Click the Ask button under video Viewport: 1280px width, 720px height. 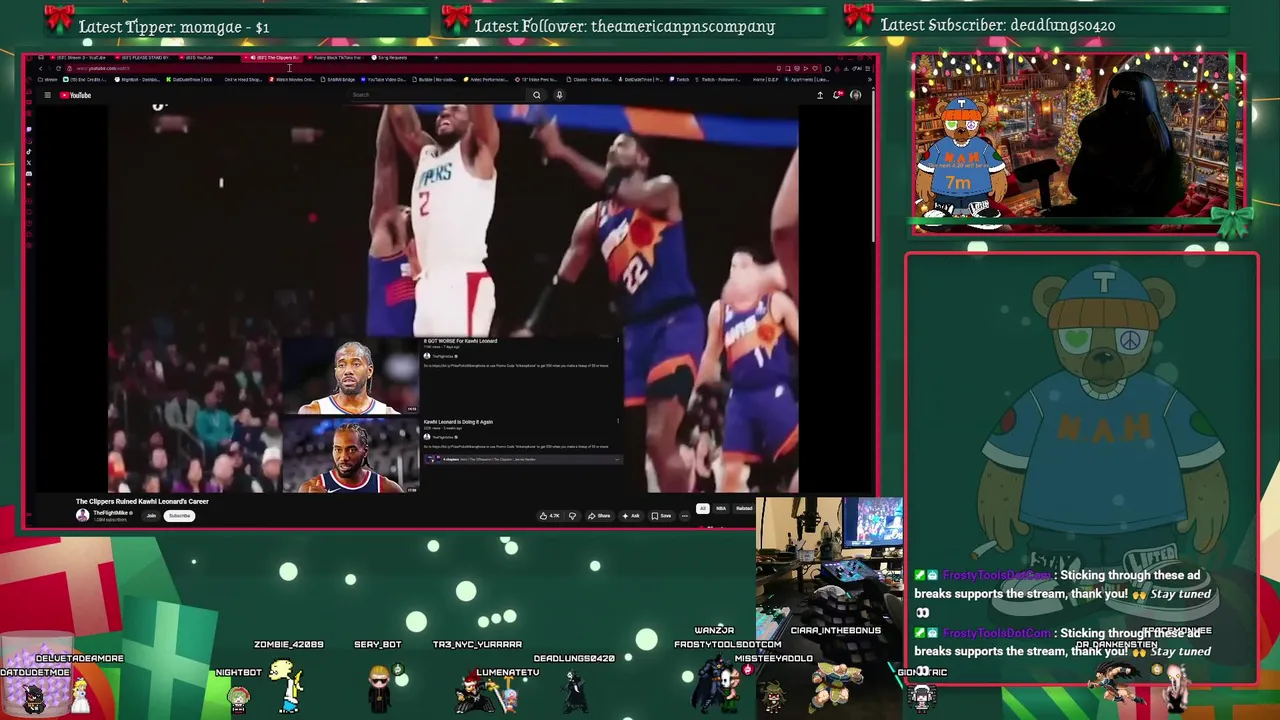[631, 516]
